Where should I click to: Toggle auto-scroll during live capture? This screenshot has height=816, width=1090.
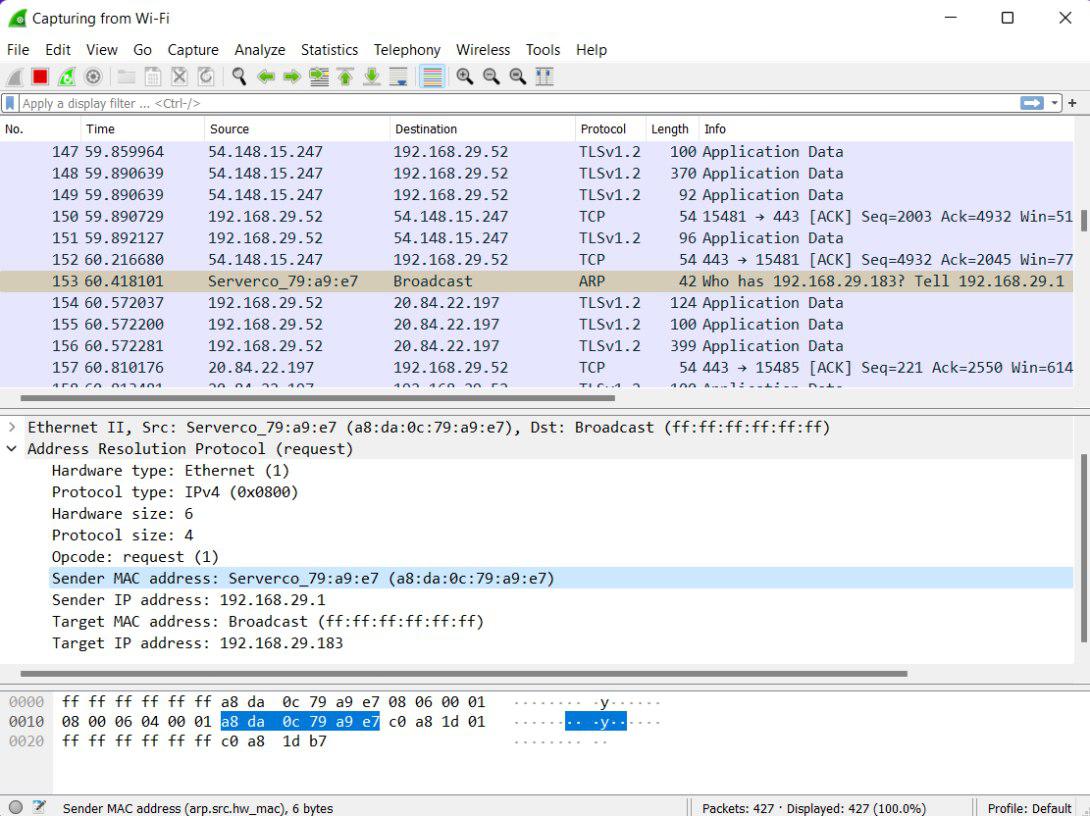click(x=398, y=76)
